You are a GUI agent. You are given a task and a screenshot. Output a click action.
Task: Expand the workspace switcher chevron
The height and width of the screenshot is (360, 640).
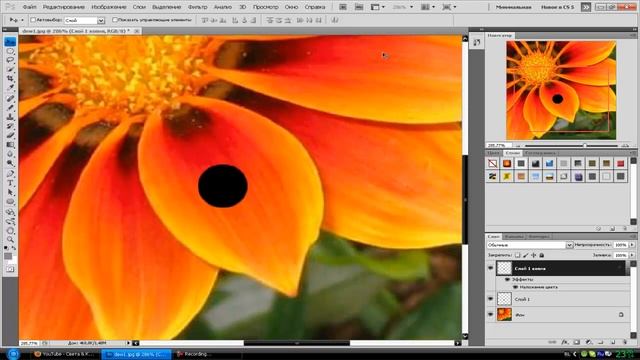point(586,7)
